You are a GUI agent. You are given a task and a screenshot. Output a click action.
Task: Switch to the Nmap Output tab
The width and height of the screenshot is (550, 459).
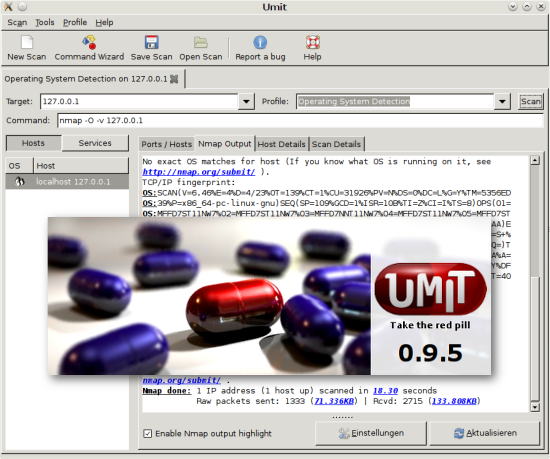pos(224,143)
